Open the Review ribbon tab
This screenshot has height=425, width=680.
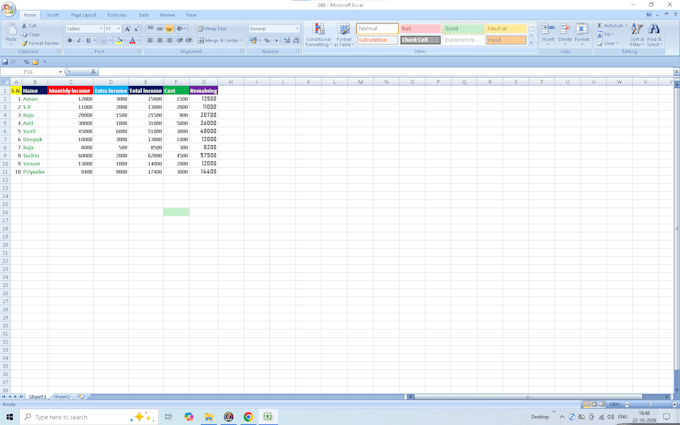tap(167, 15)
